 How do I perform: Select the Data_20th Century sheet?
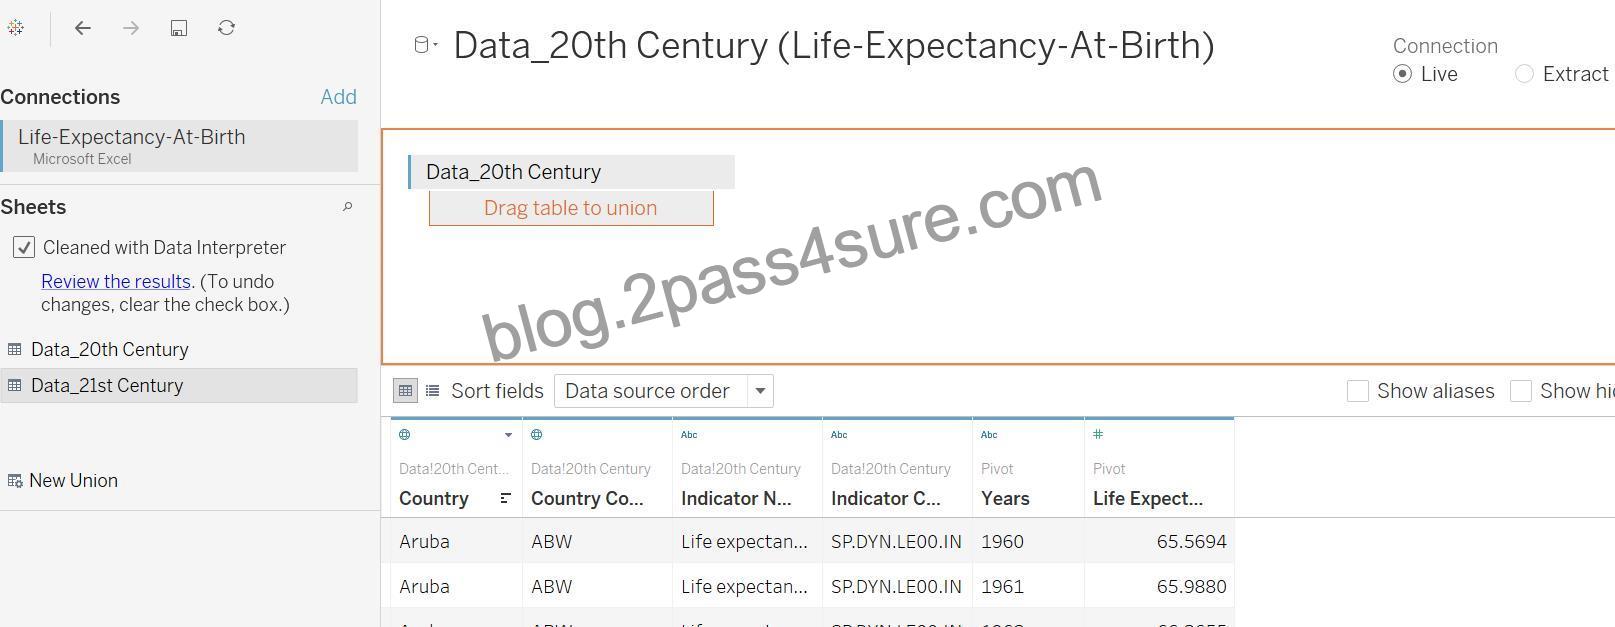(x=179, y=350)
